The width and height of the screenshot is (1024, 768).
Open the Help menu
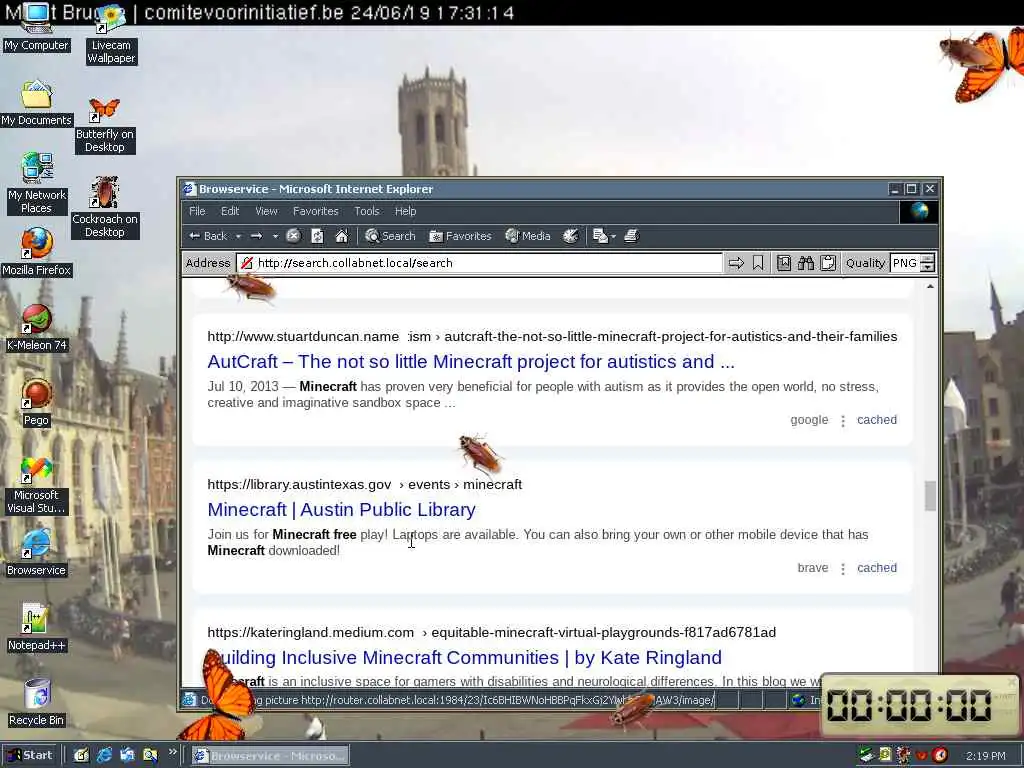[x=405, y=211]
